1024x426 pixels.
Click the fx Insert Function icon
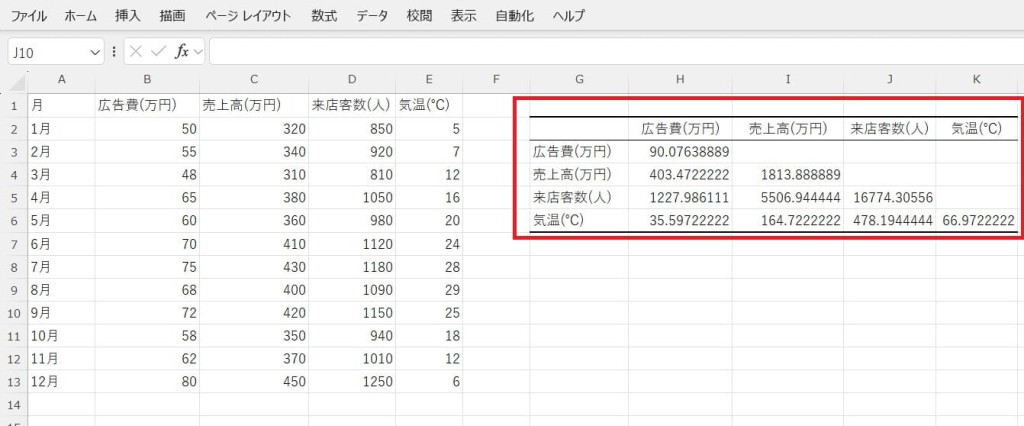181,52
